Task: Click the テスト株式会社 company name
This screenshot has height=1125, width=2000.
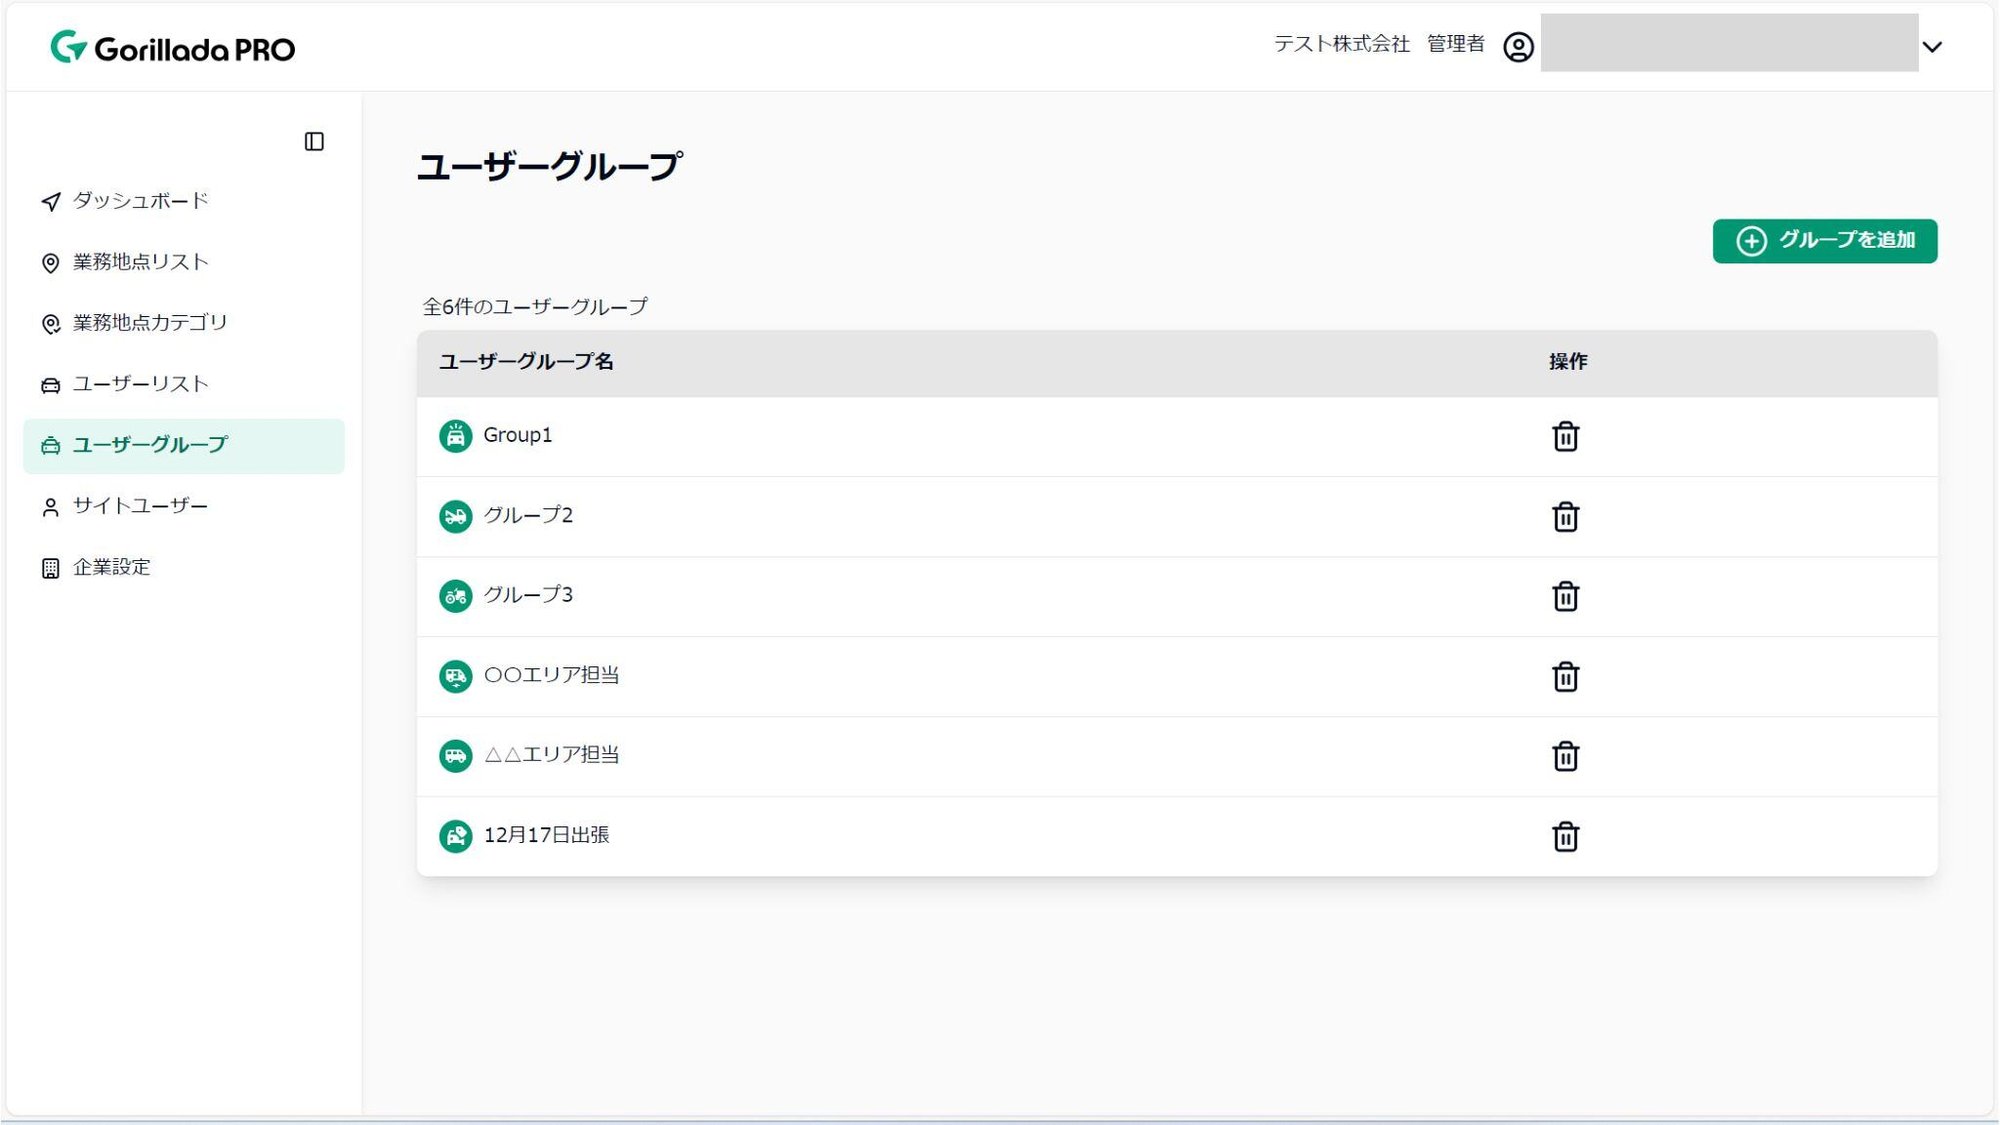Action: tap(1341, 44)
